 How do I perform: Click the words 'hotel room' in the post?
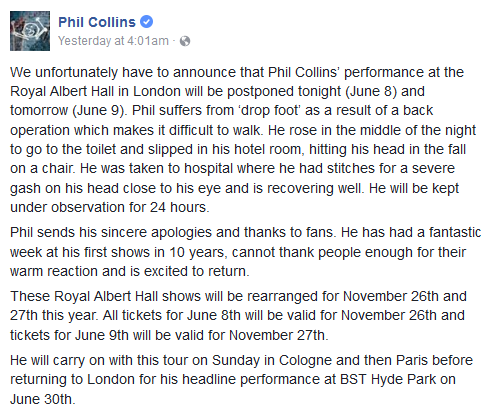click(267, 149)
